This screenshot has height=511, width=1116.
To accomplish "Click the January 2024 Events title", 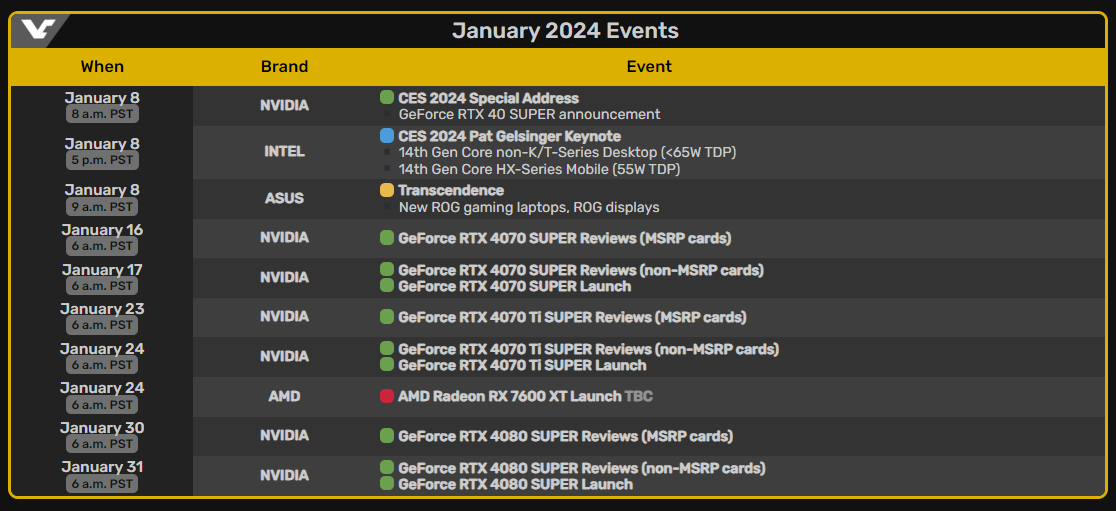I will [565, 31].
